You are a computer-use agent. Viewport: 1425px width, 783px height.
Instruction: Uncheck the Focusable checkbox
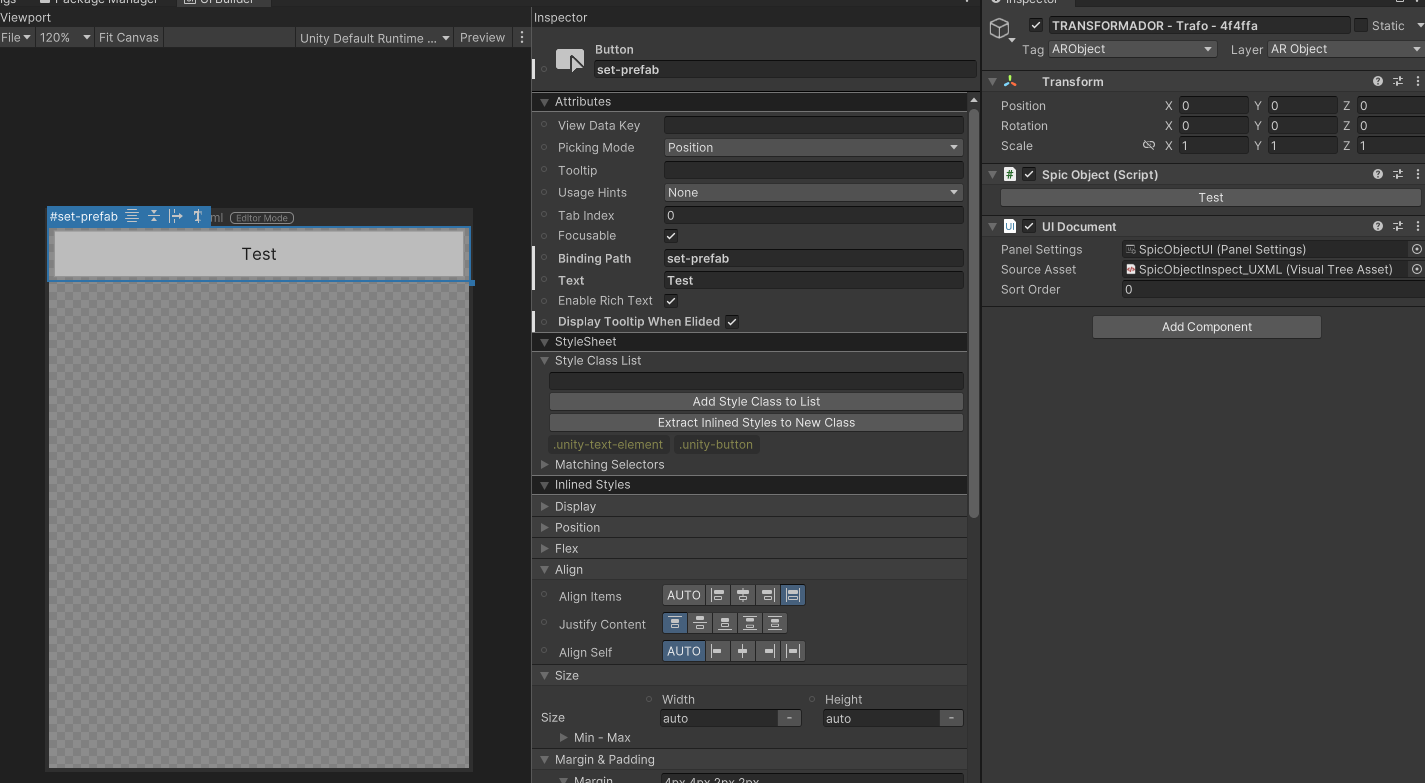pyautogui.click(x=671, y=236)
